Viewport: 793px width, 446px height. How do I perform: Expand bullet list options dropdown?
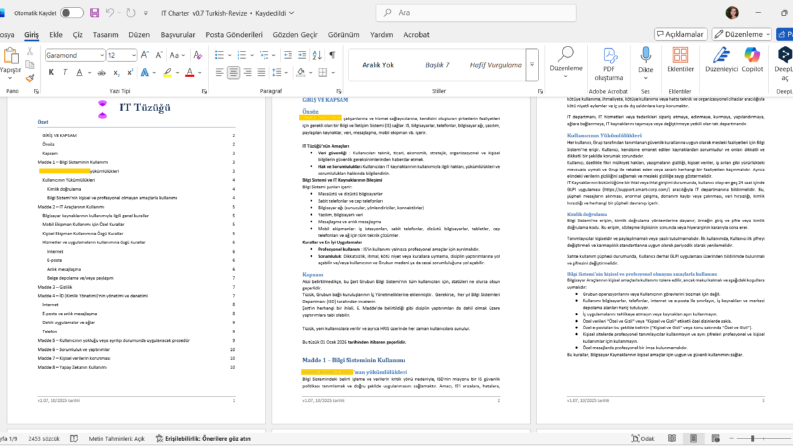tap(229, 55)
